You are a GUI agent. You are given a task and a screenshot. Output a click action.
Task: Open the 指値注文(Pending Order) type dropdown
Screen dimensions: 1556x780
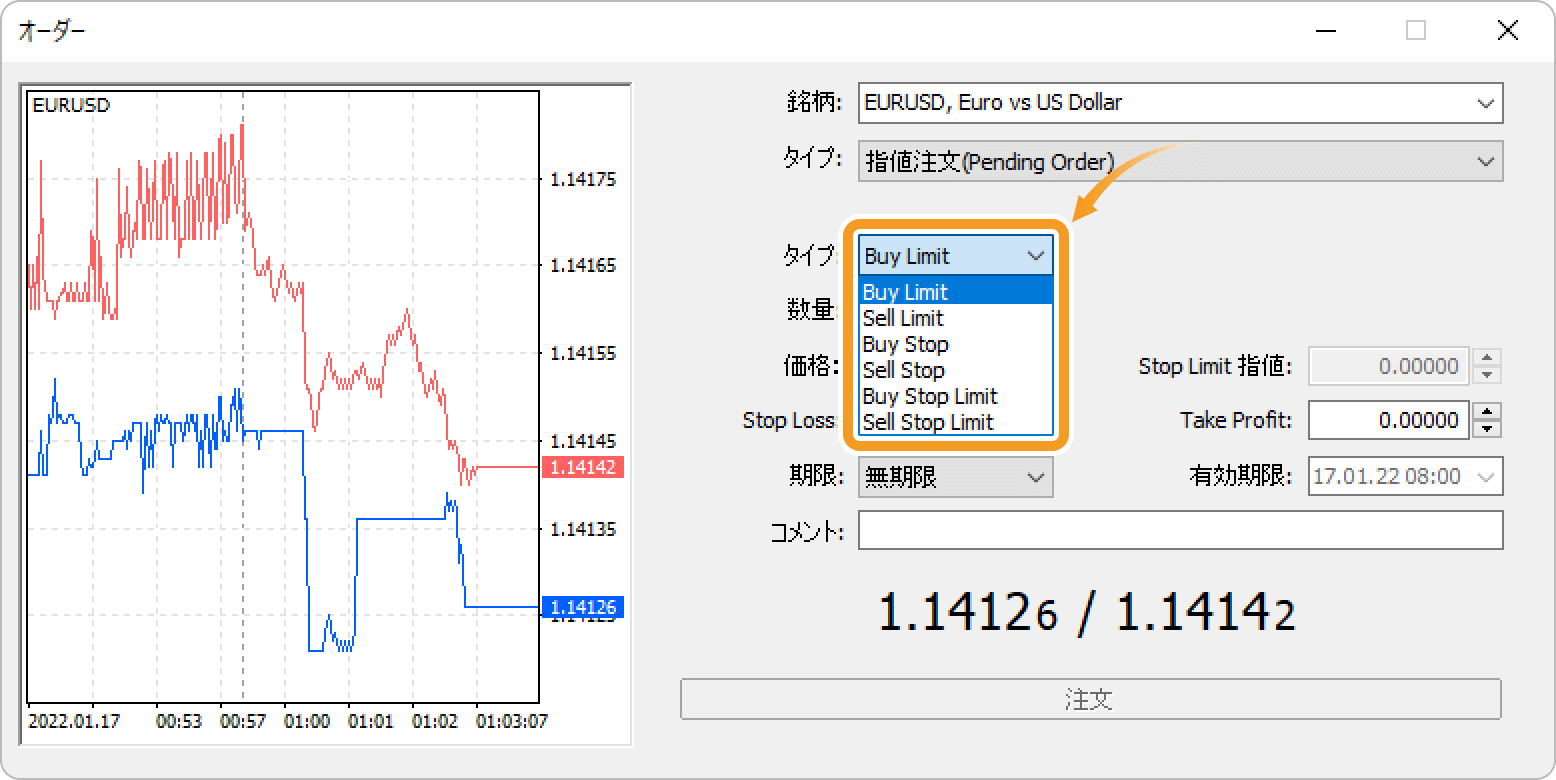(1180, 161)
